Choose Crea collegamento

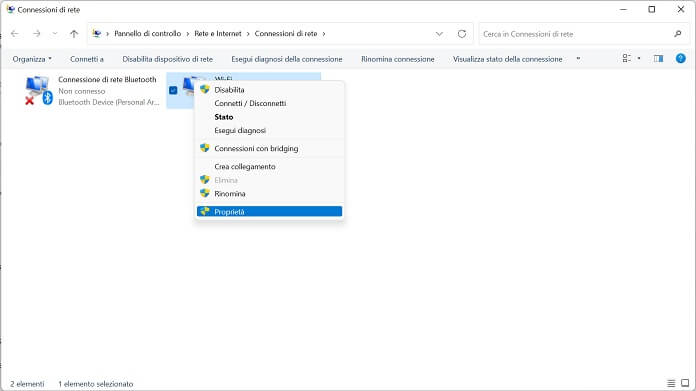click(x=269, y=167)
